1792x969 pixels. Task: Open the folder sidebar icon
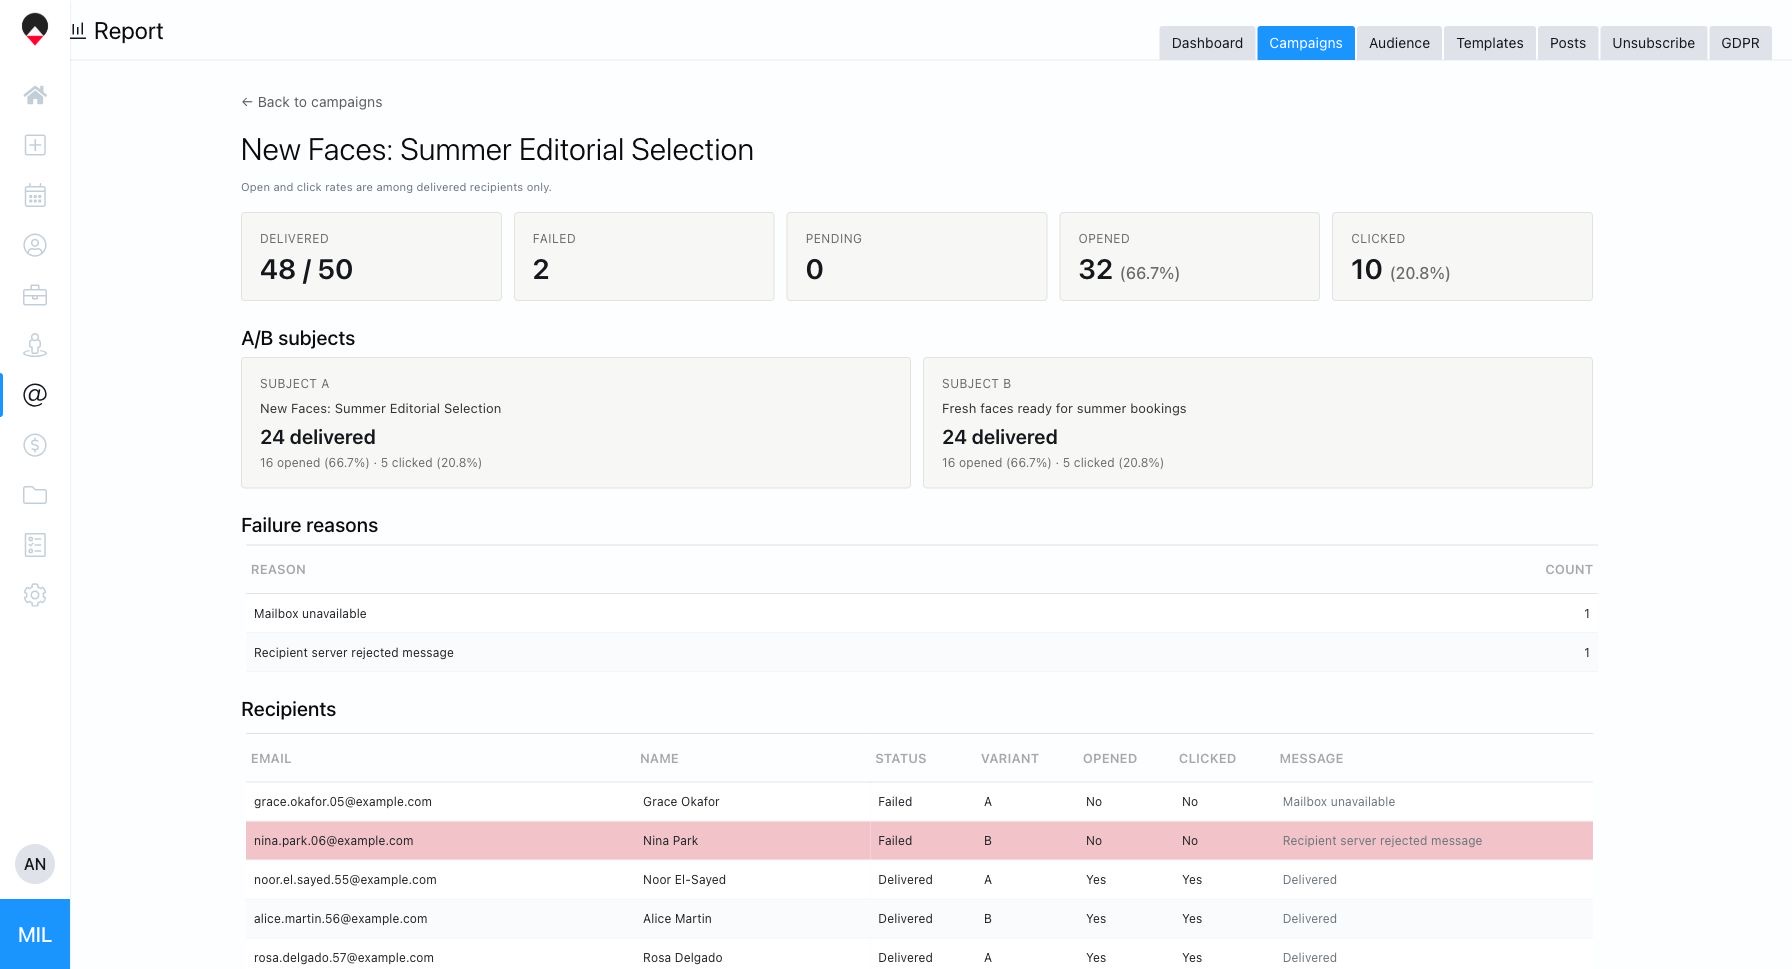[35, 495]
